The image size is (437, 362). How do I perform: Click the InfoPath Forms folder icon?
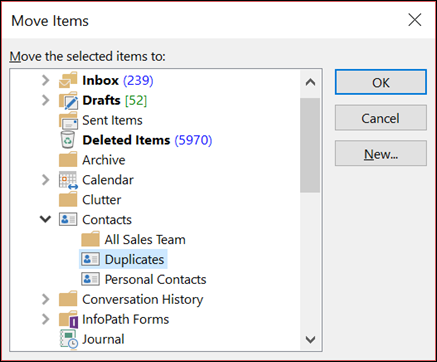point(68,319)
